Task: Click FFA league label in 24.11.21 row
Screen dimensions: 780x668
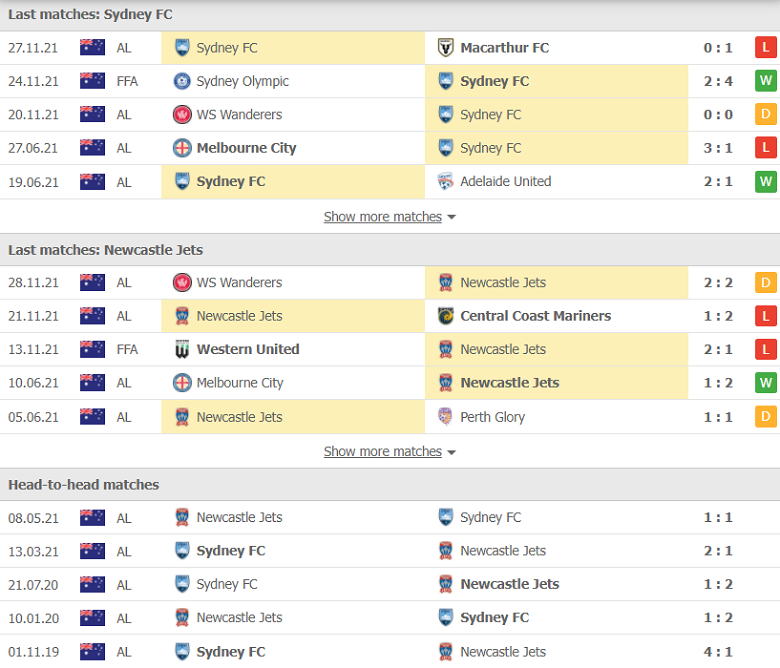Action: 127,81
